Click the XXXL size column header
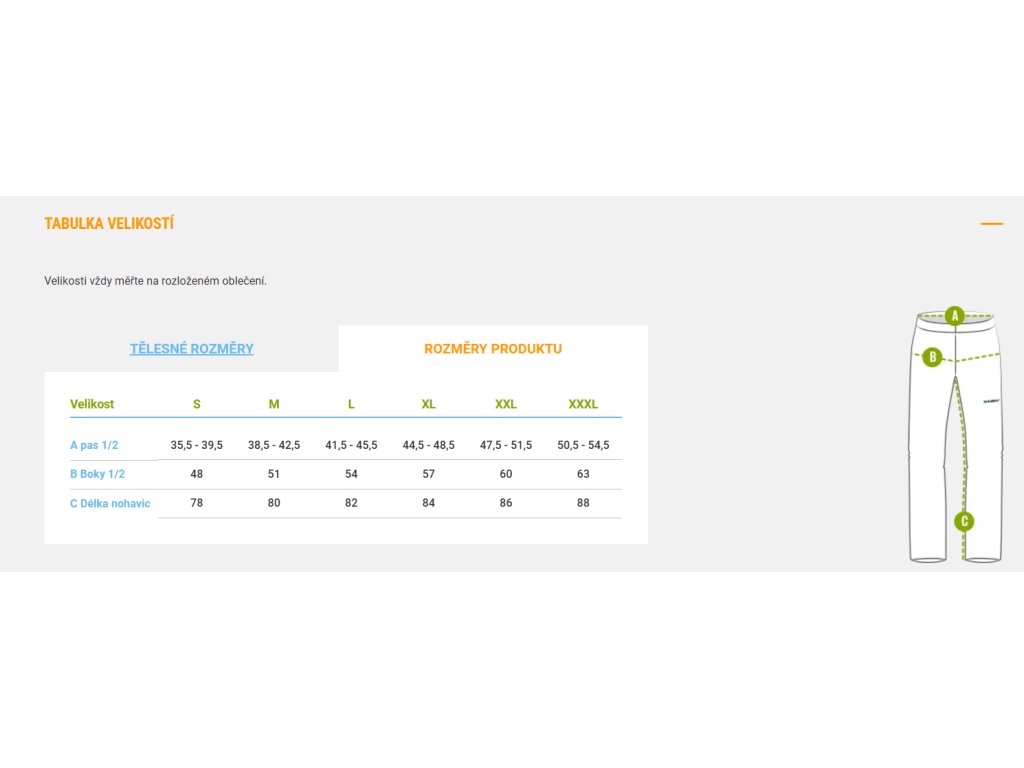 click(x=583, y=404)
